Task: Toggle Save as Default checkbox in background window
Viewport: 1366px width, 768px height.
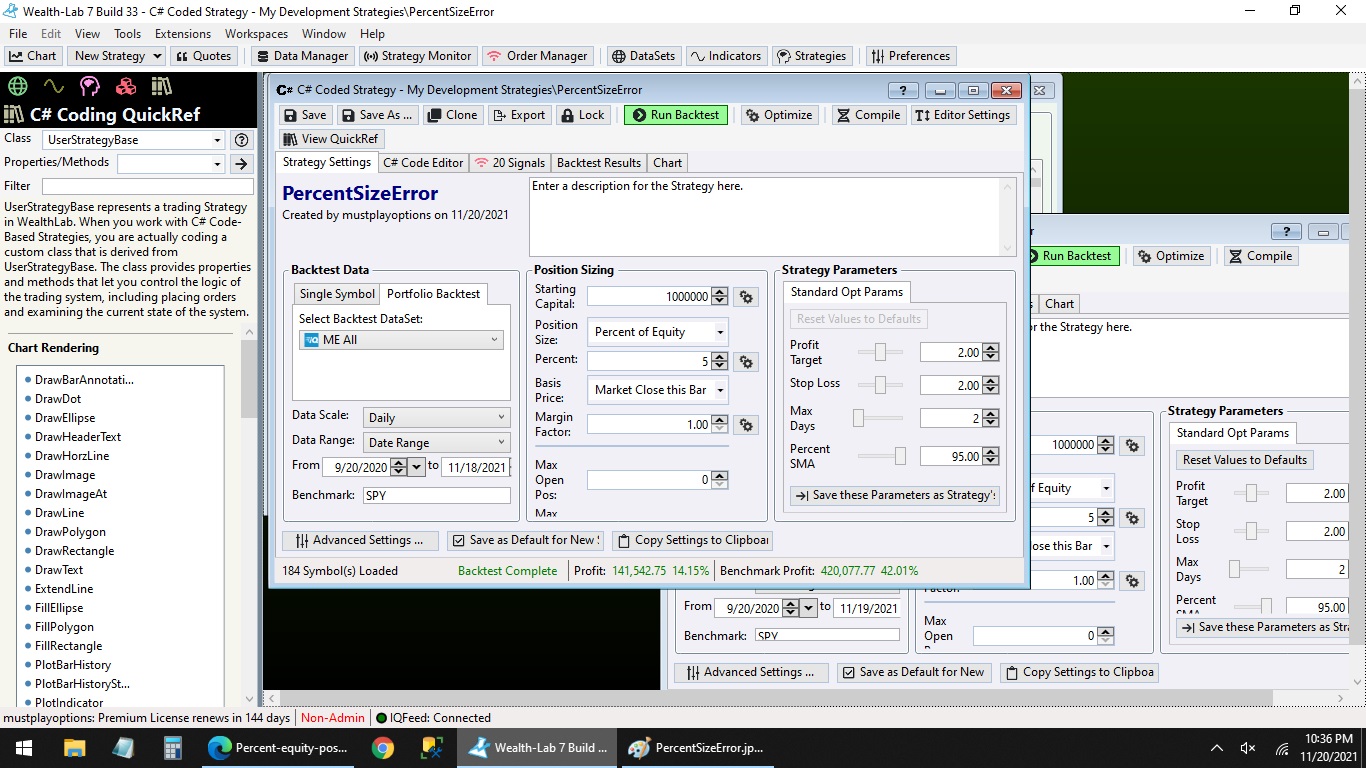Action: (x=848, y=672)
